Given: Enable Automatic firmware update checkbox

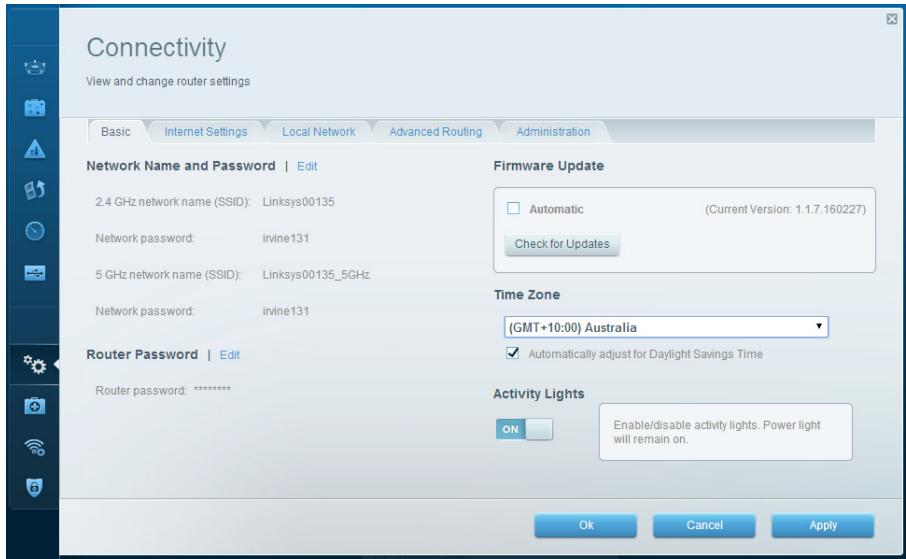Looking at the screenshot, I should (513, 208).
